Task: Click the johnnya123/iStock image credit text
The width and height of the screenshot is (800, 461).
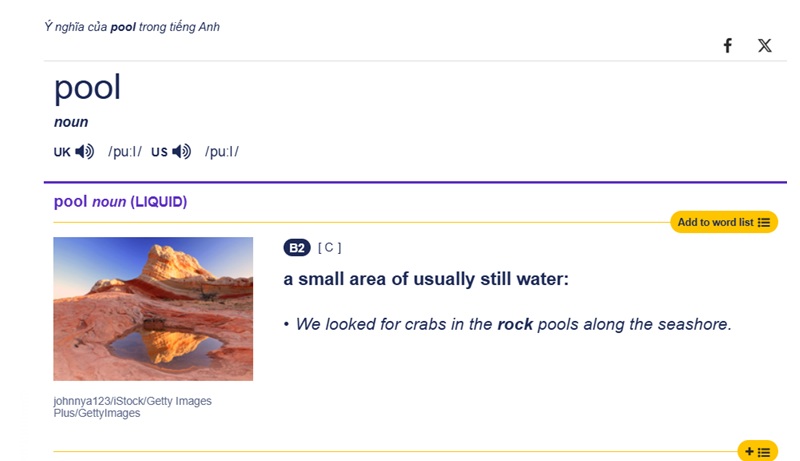Action: (133, 407)
